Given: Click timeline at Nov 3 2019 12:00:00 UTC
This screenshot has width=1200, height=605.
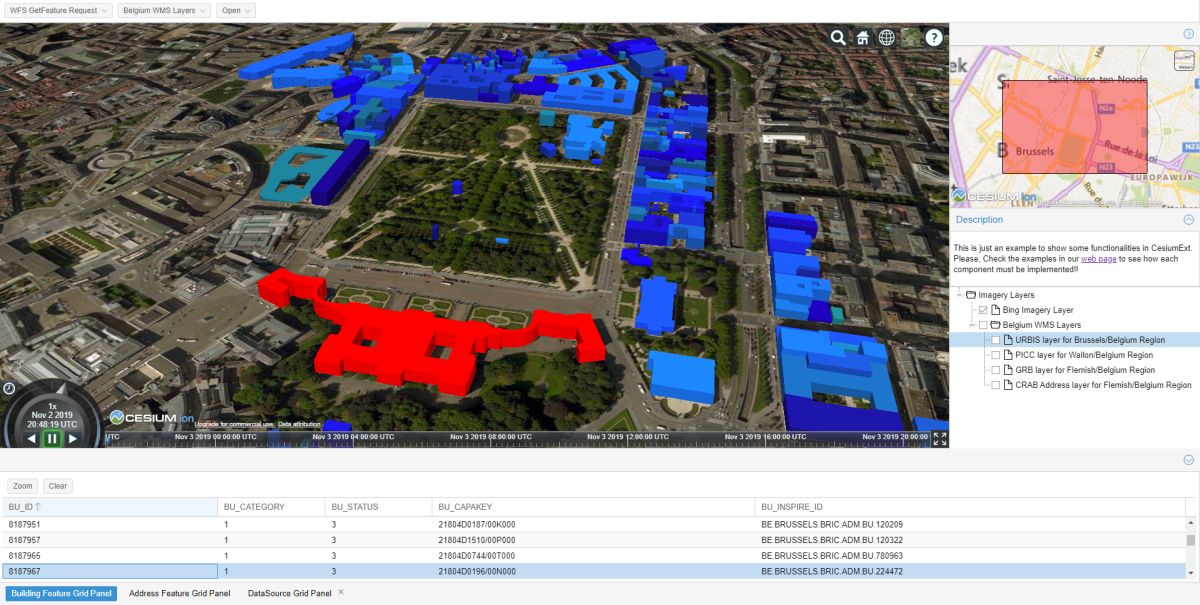Looking at the screenshot, I should pyautogui.click(x=629, y=437).
